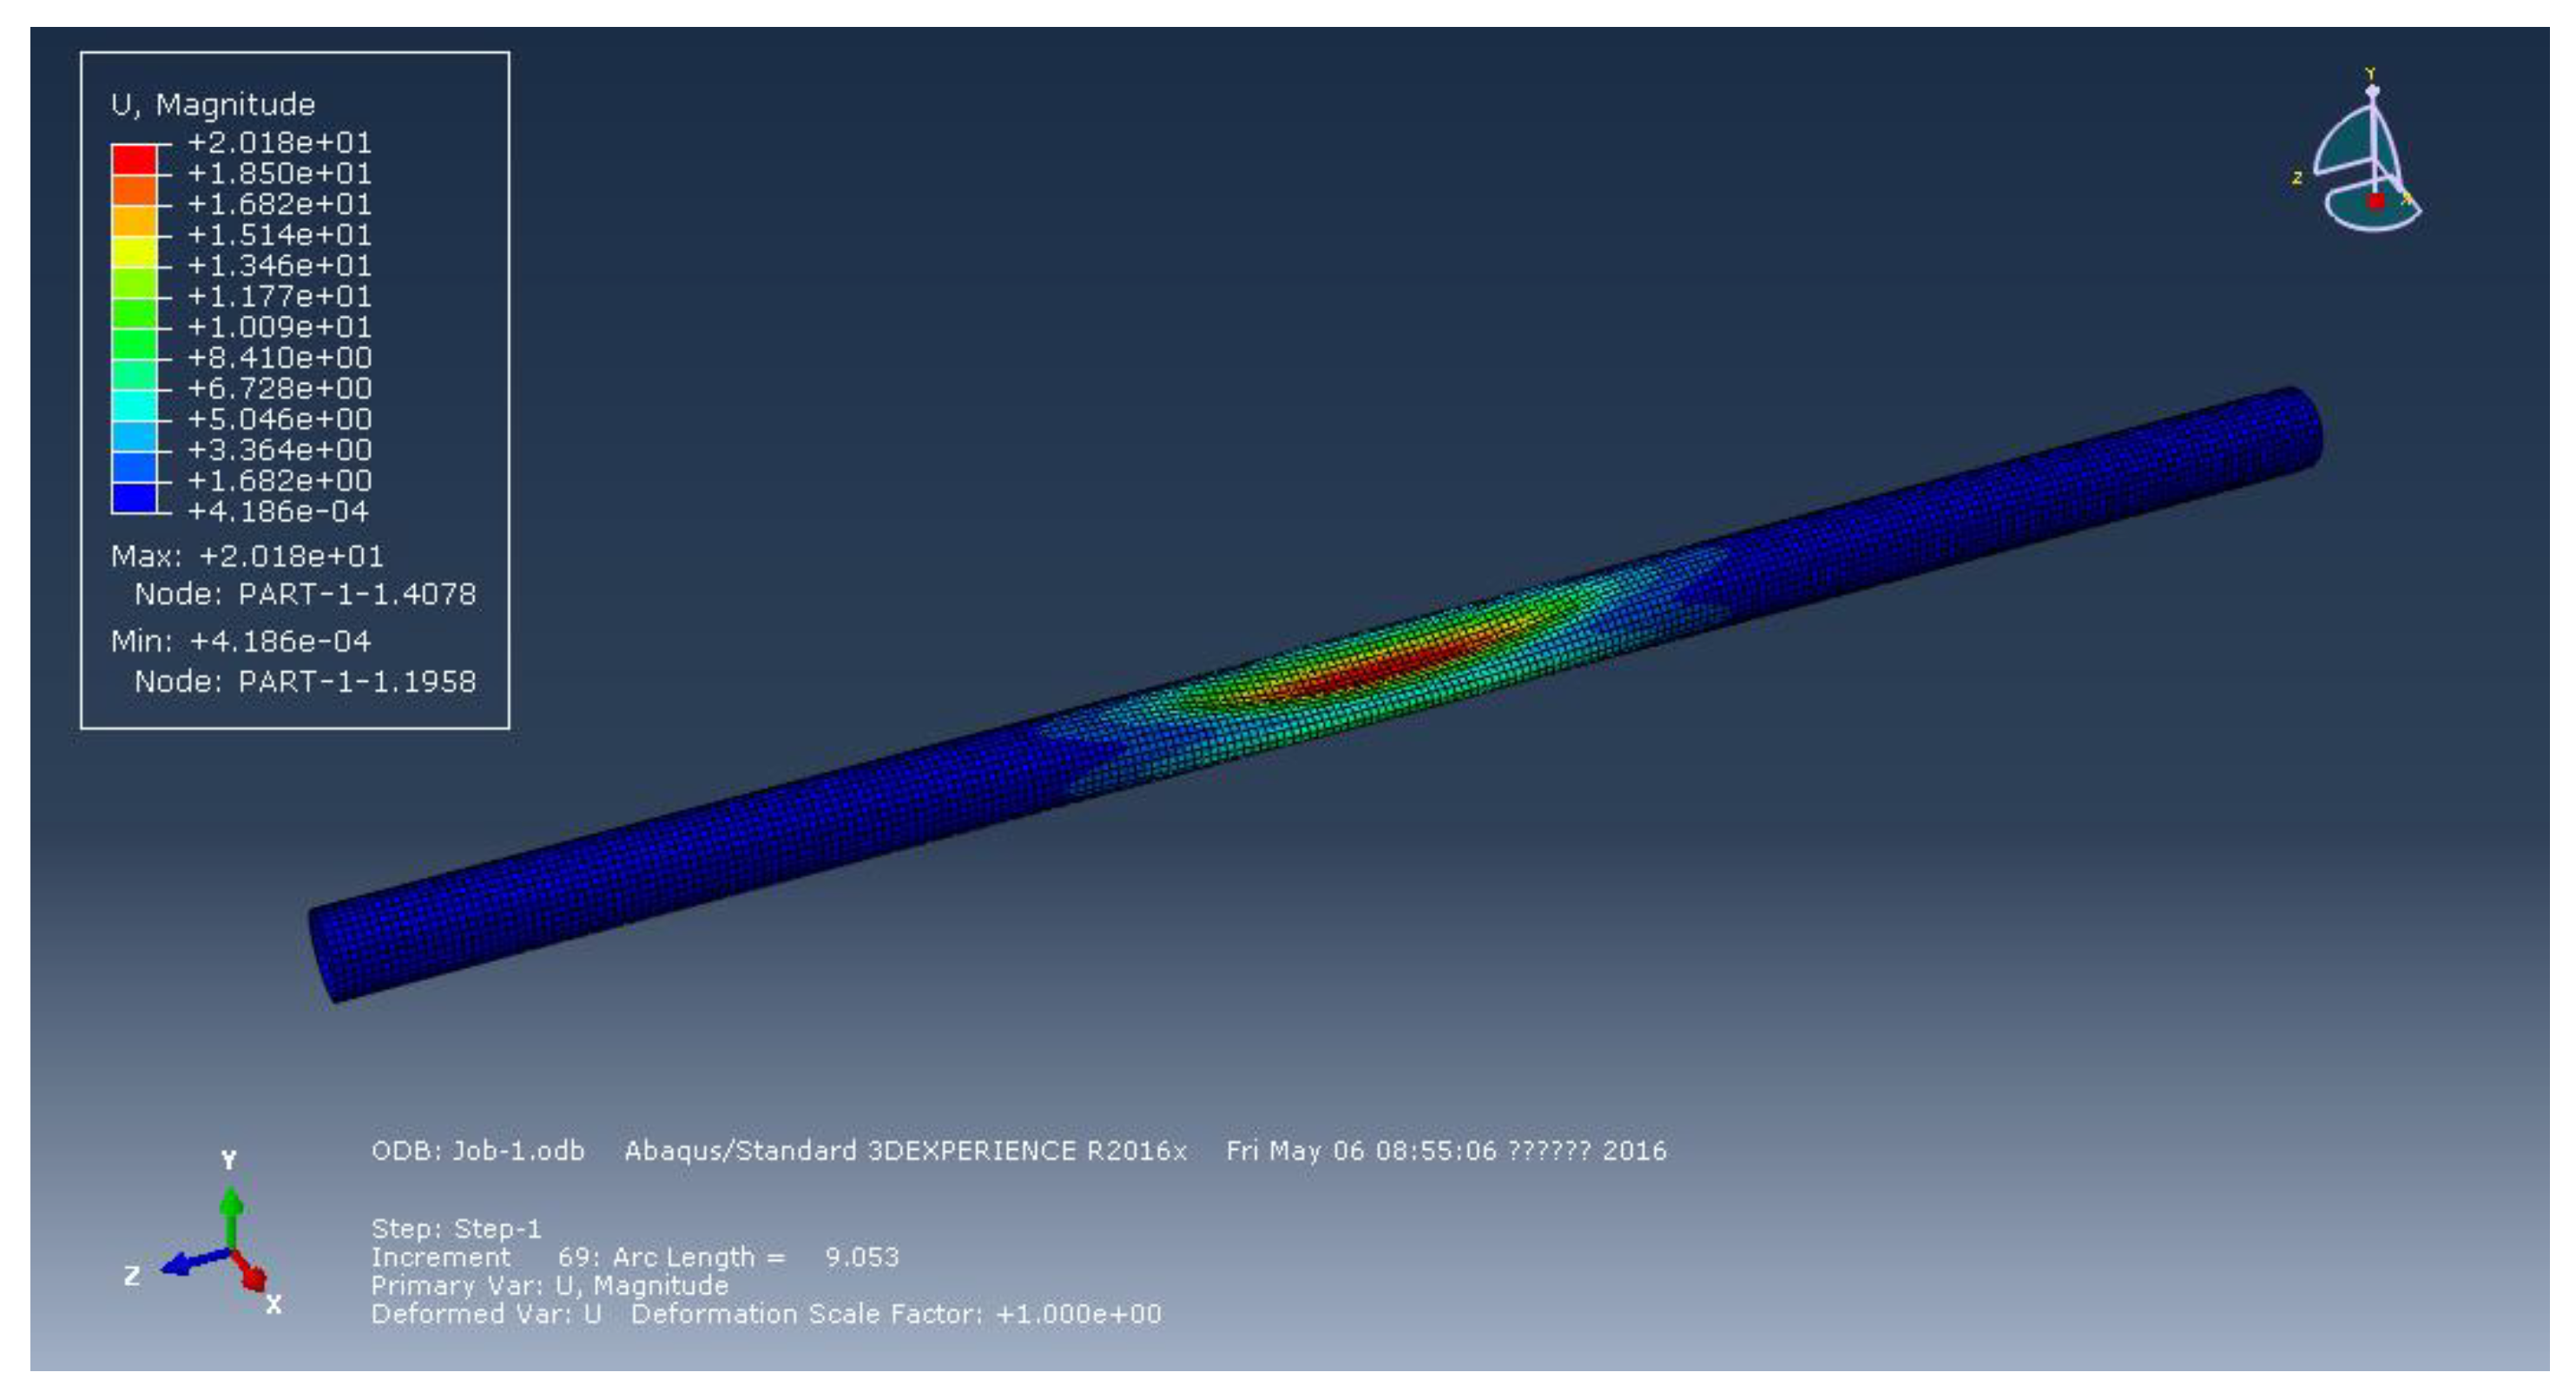
Task: Click the 3D compass red center square
Action: (2376, 201)
